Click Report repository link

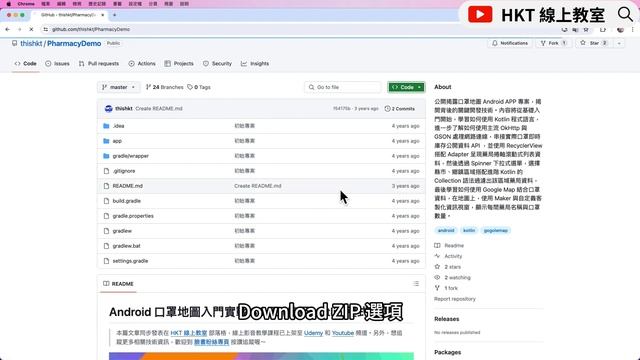click(455, 299)
